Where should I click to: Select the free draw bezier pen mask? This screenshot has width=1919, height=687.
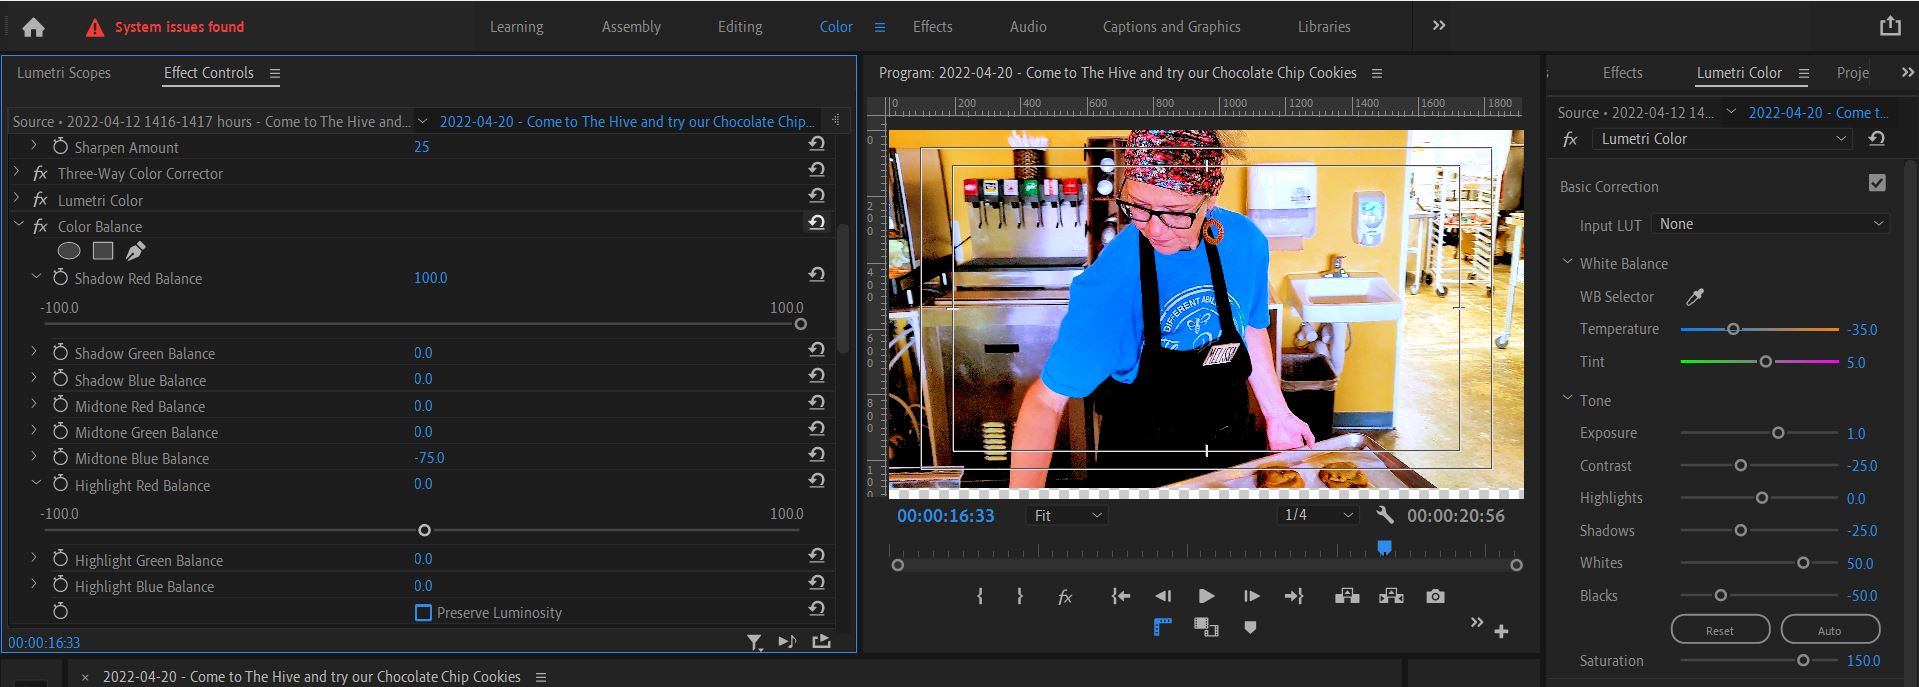(x=136, y=251)
